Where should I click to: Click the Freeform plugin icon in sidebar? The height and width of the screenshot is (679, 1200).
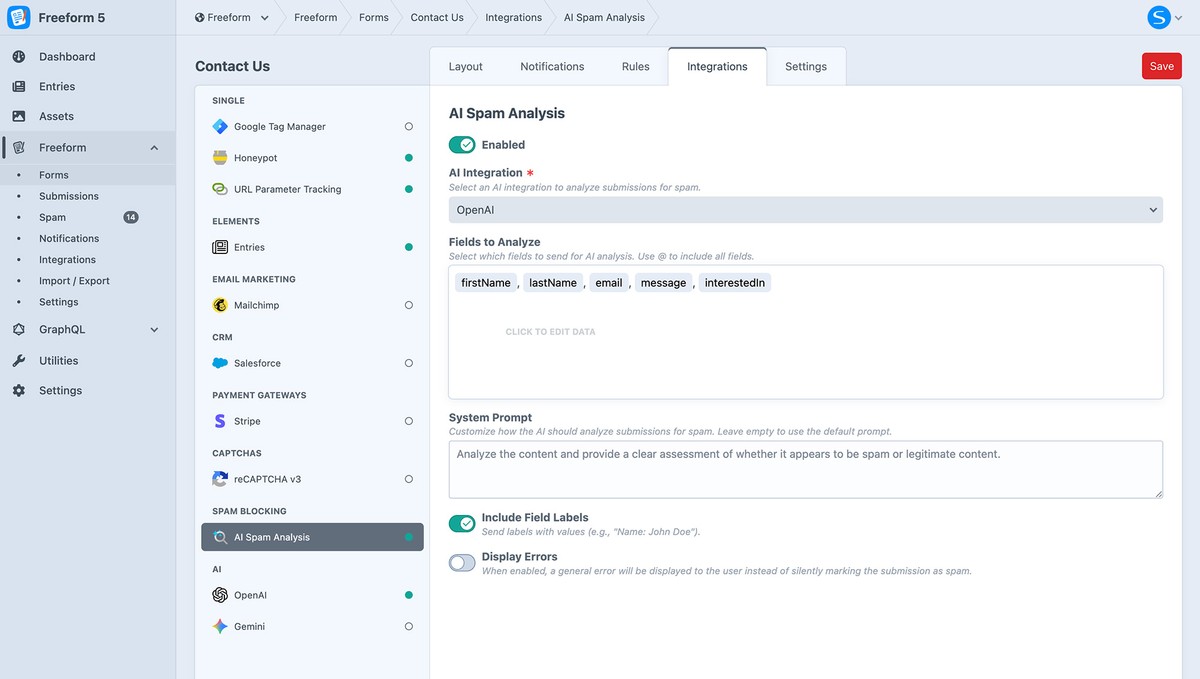pos(19,148)
